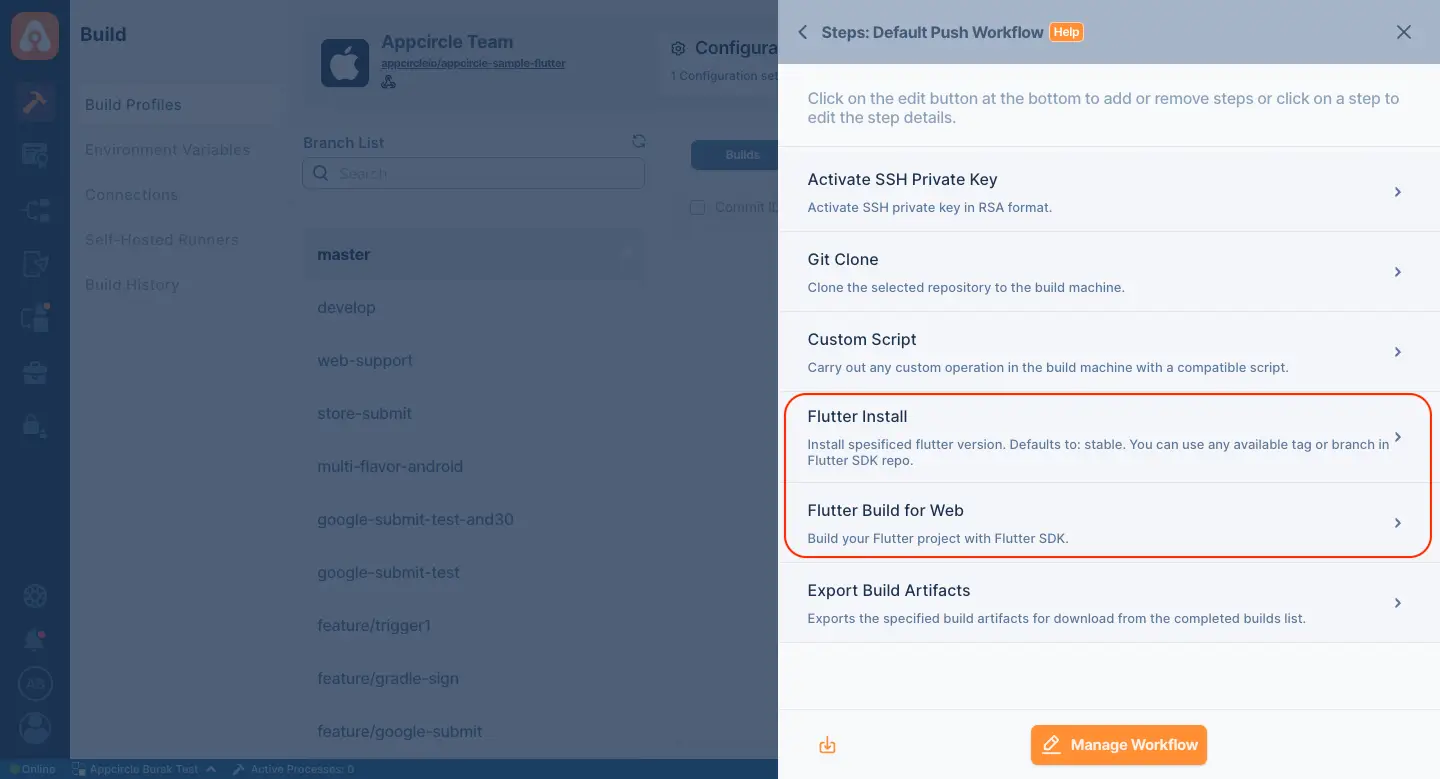The height and width of the screenshot is (779, 1440).
Task: Click the Configuration gear icon
Action: pyautogui.click(x=678, y=48)
